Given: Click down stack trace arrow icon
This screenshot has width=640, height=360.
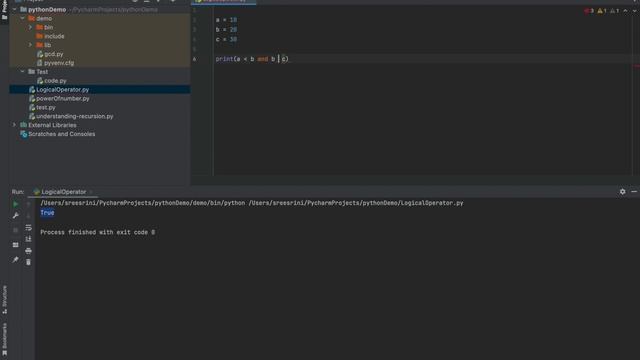Looking at the screenshot, I should click(28, 216).
